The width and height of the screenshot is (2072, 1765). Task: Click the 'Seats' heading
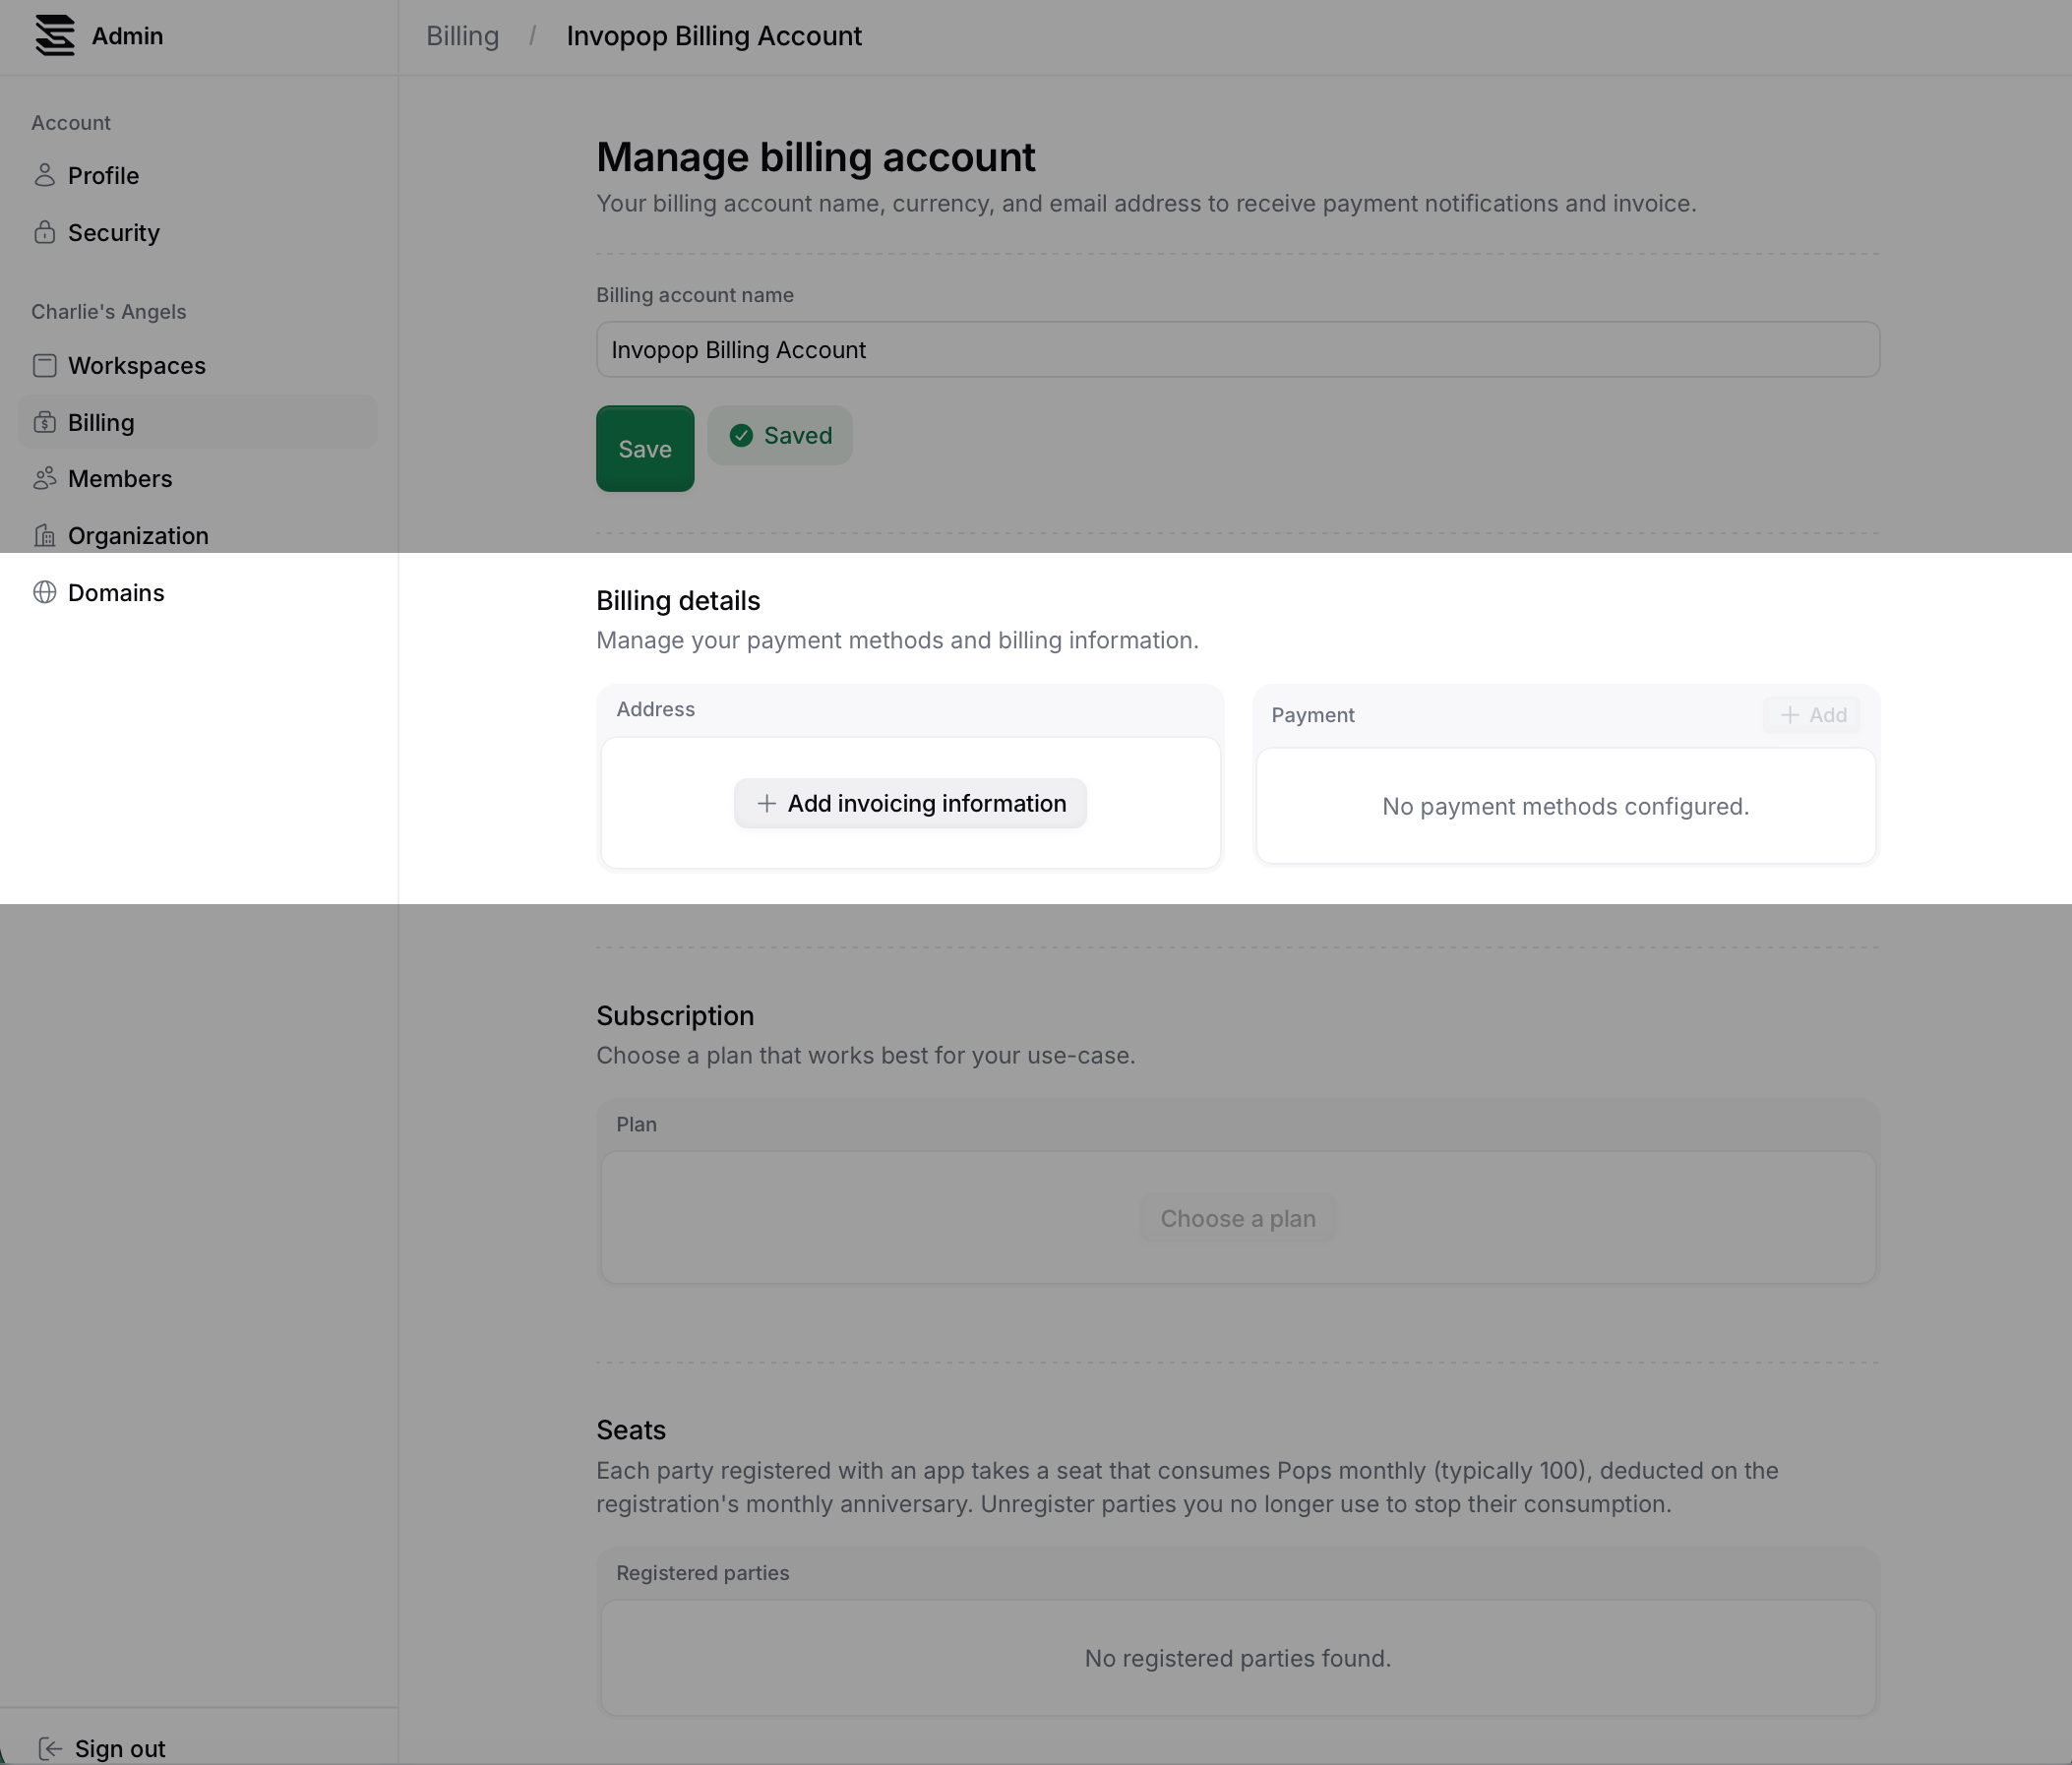pyautogui.click(x=631, y=1430)
